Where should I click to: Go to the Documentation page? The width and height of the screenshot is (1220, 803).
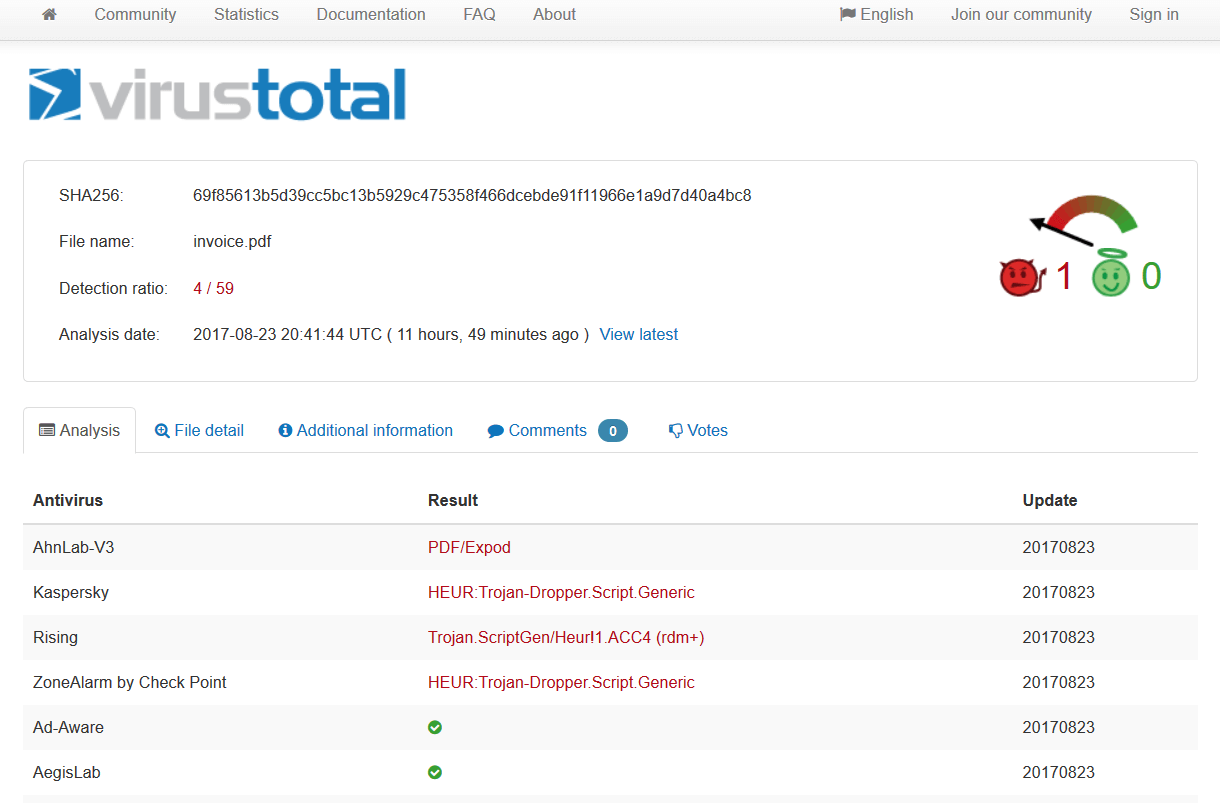[x=371, y=15]
